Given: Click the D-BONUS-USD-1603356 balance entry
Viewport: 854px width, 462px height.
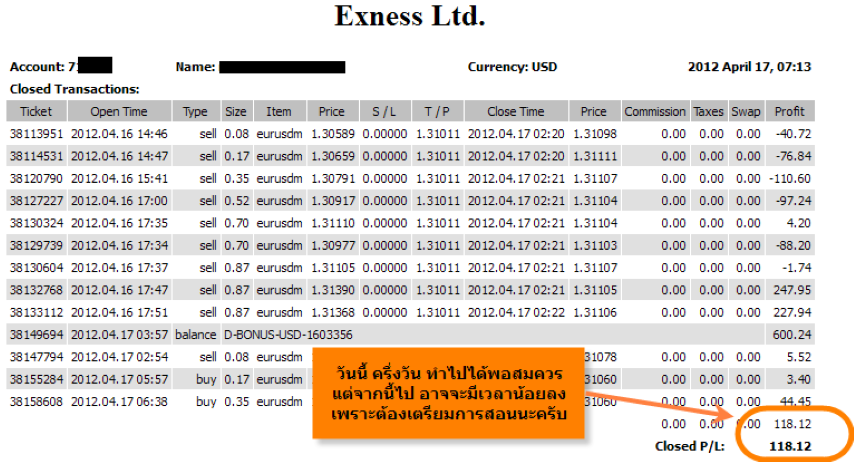Looking at the screenshot, I should click(x=288, y=335).
